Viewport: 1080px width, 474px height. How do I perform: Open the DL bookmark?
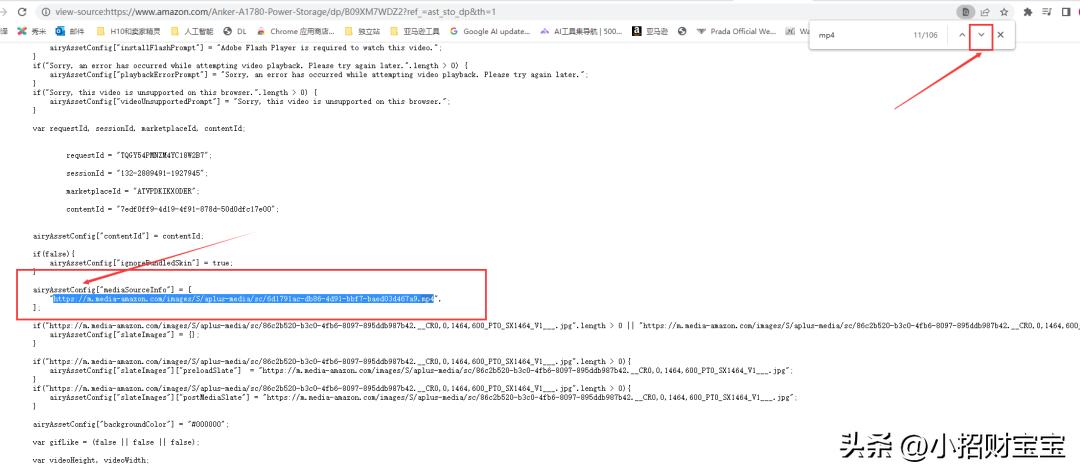[x=235, y=31]
